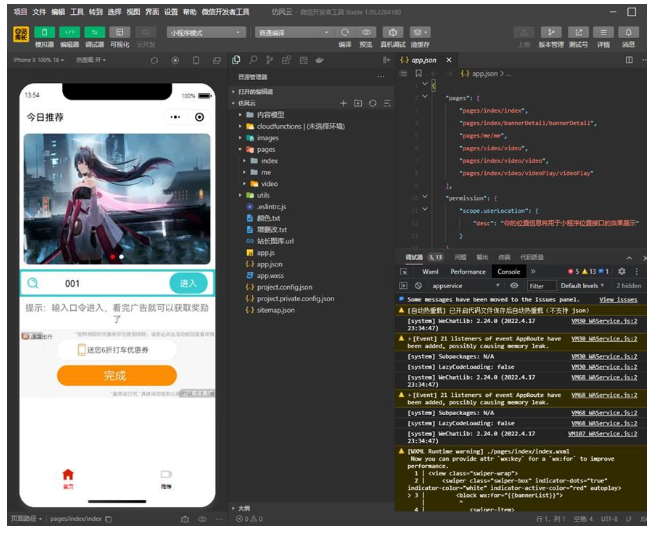Click the banner image in simulator
Viewport: 647px width, 536px height.
(x=117, y=198)
